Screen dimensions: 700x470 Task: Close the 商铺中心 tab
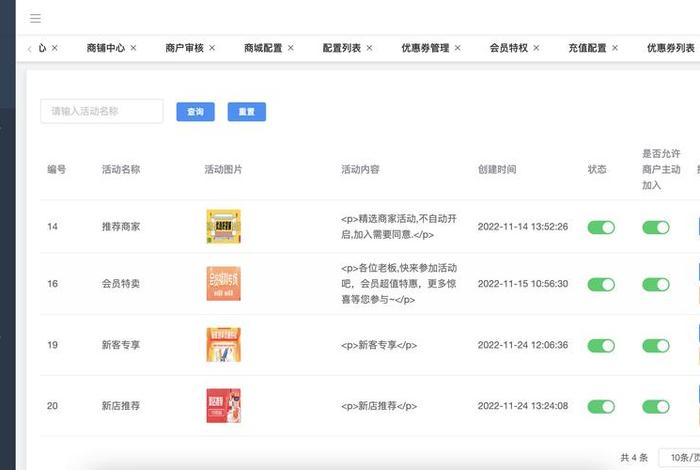[133, 48]
